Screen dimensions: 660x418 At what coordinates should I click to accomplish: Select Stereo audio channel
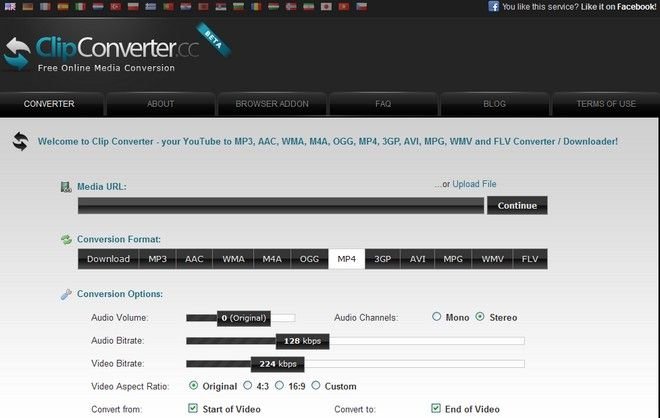point(480,317)
